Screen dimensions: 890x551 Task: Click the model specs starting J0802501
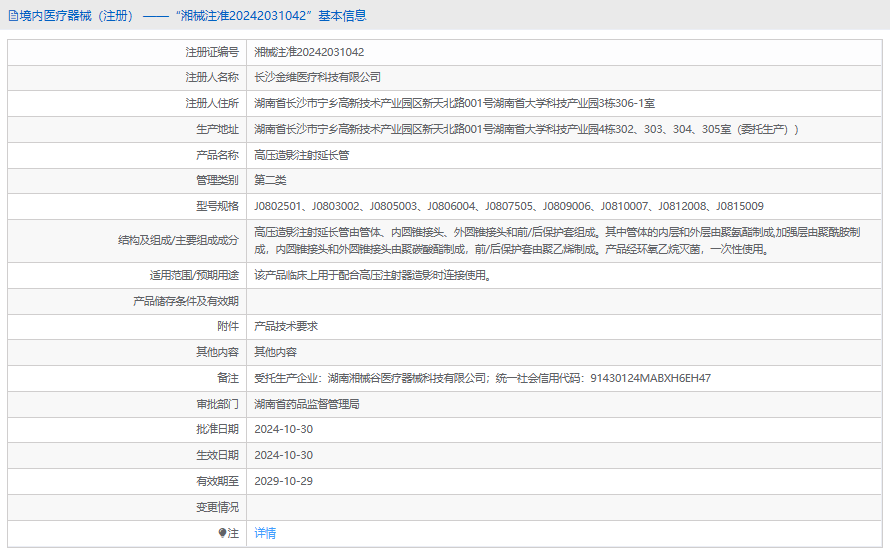pos(509,206)
